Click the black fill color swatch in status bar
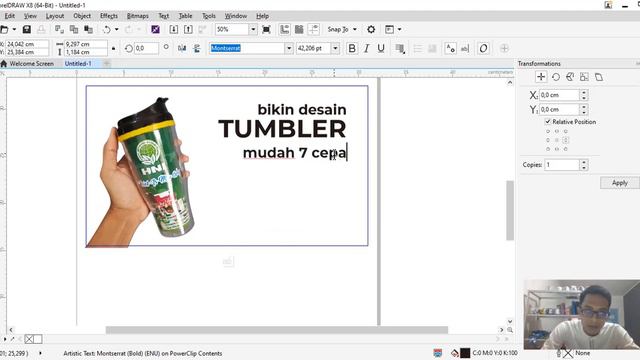The image size is (640, 360). (465, 353)
